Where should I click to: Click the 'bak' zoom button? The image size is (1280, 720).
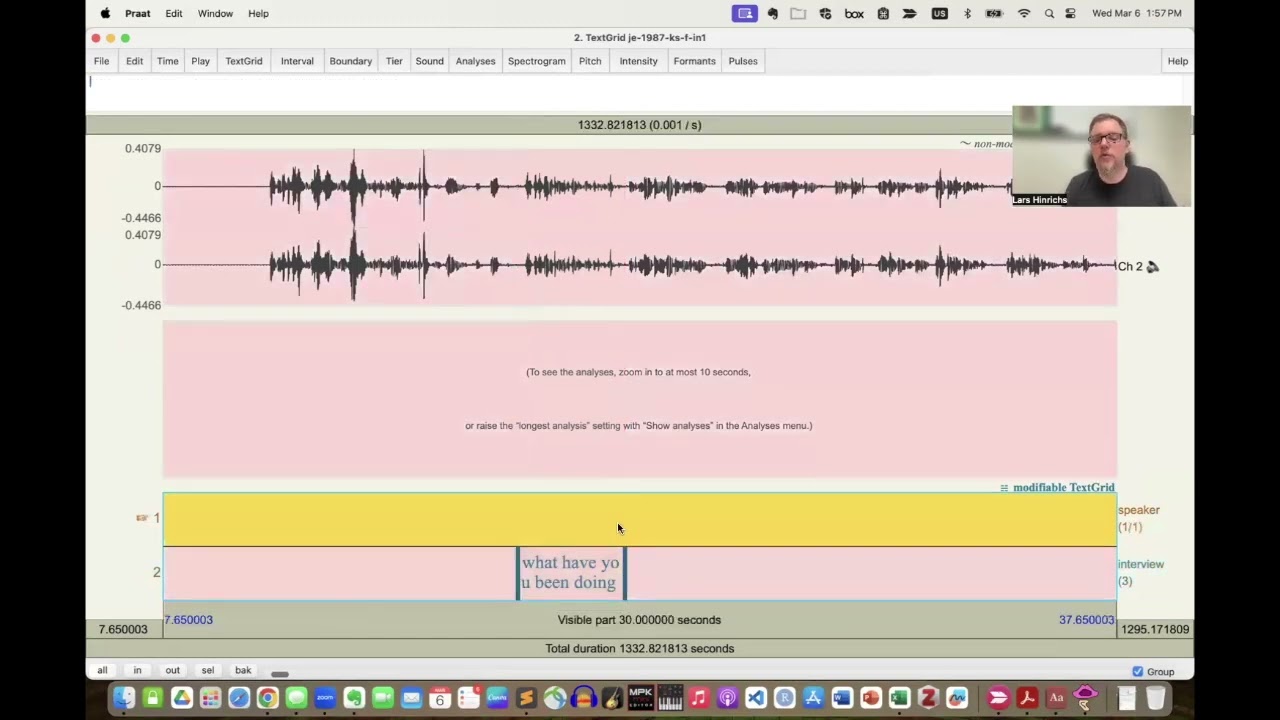coord(243,670)
